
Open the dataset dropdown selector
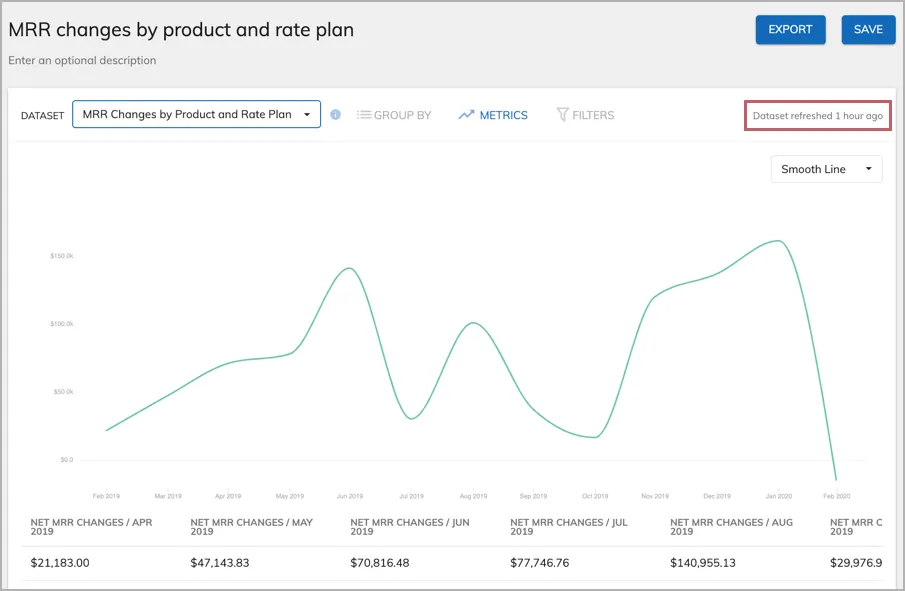point(196,114)
